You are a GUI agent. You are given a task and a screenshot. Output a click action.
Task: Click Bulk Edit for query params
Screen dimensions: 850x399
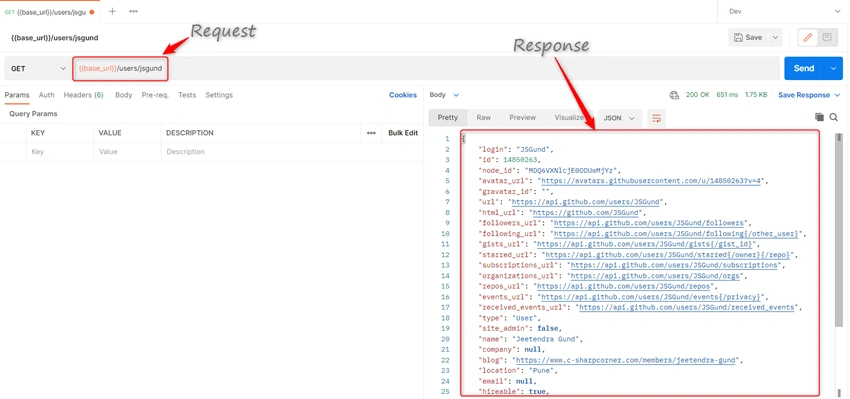point(403,133)
